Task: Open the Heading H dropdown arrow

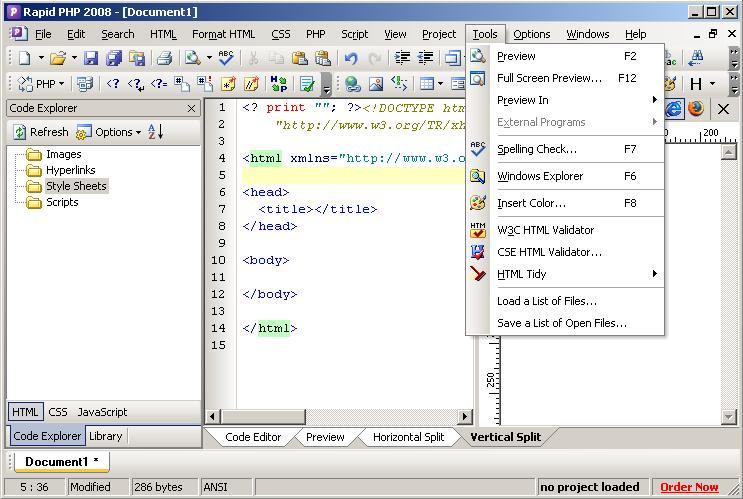Action: (x=712, y=84)
